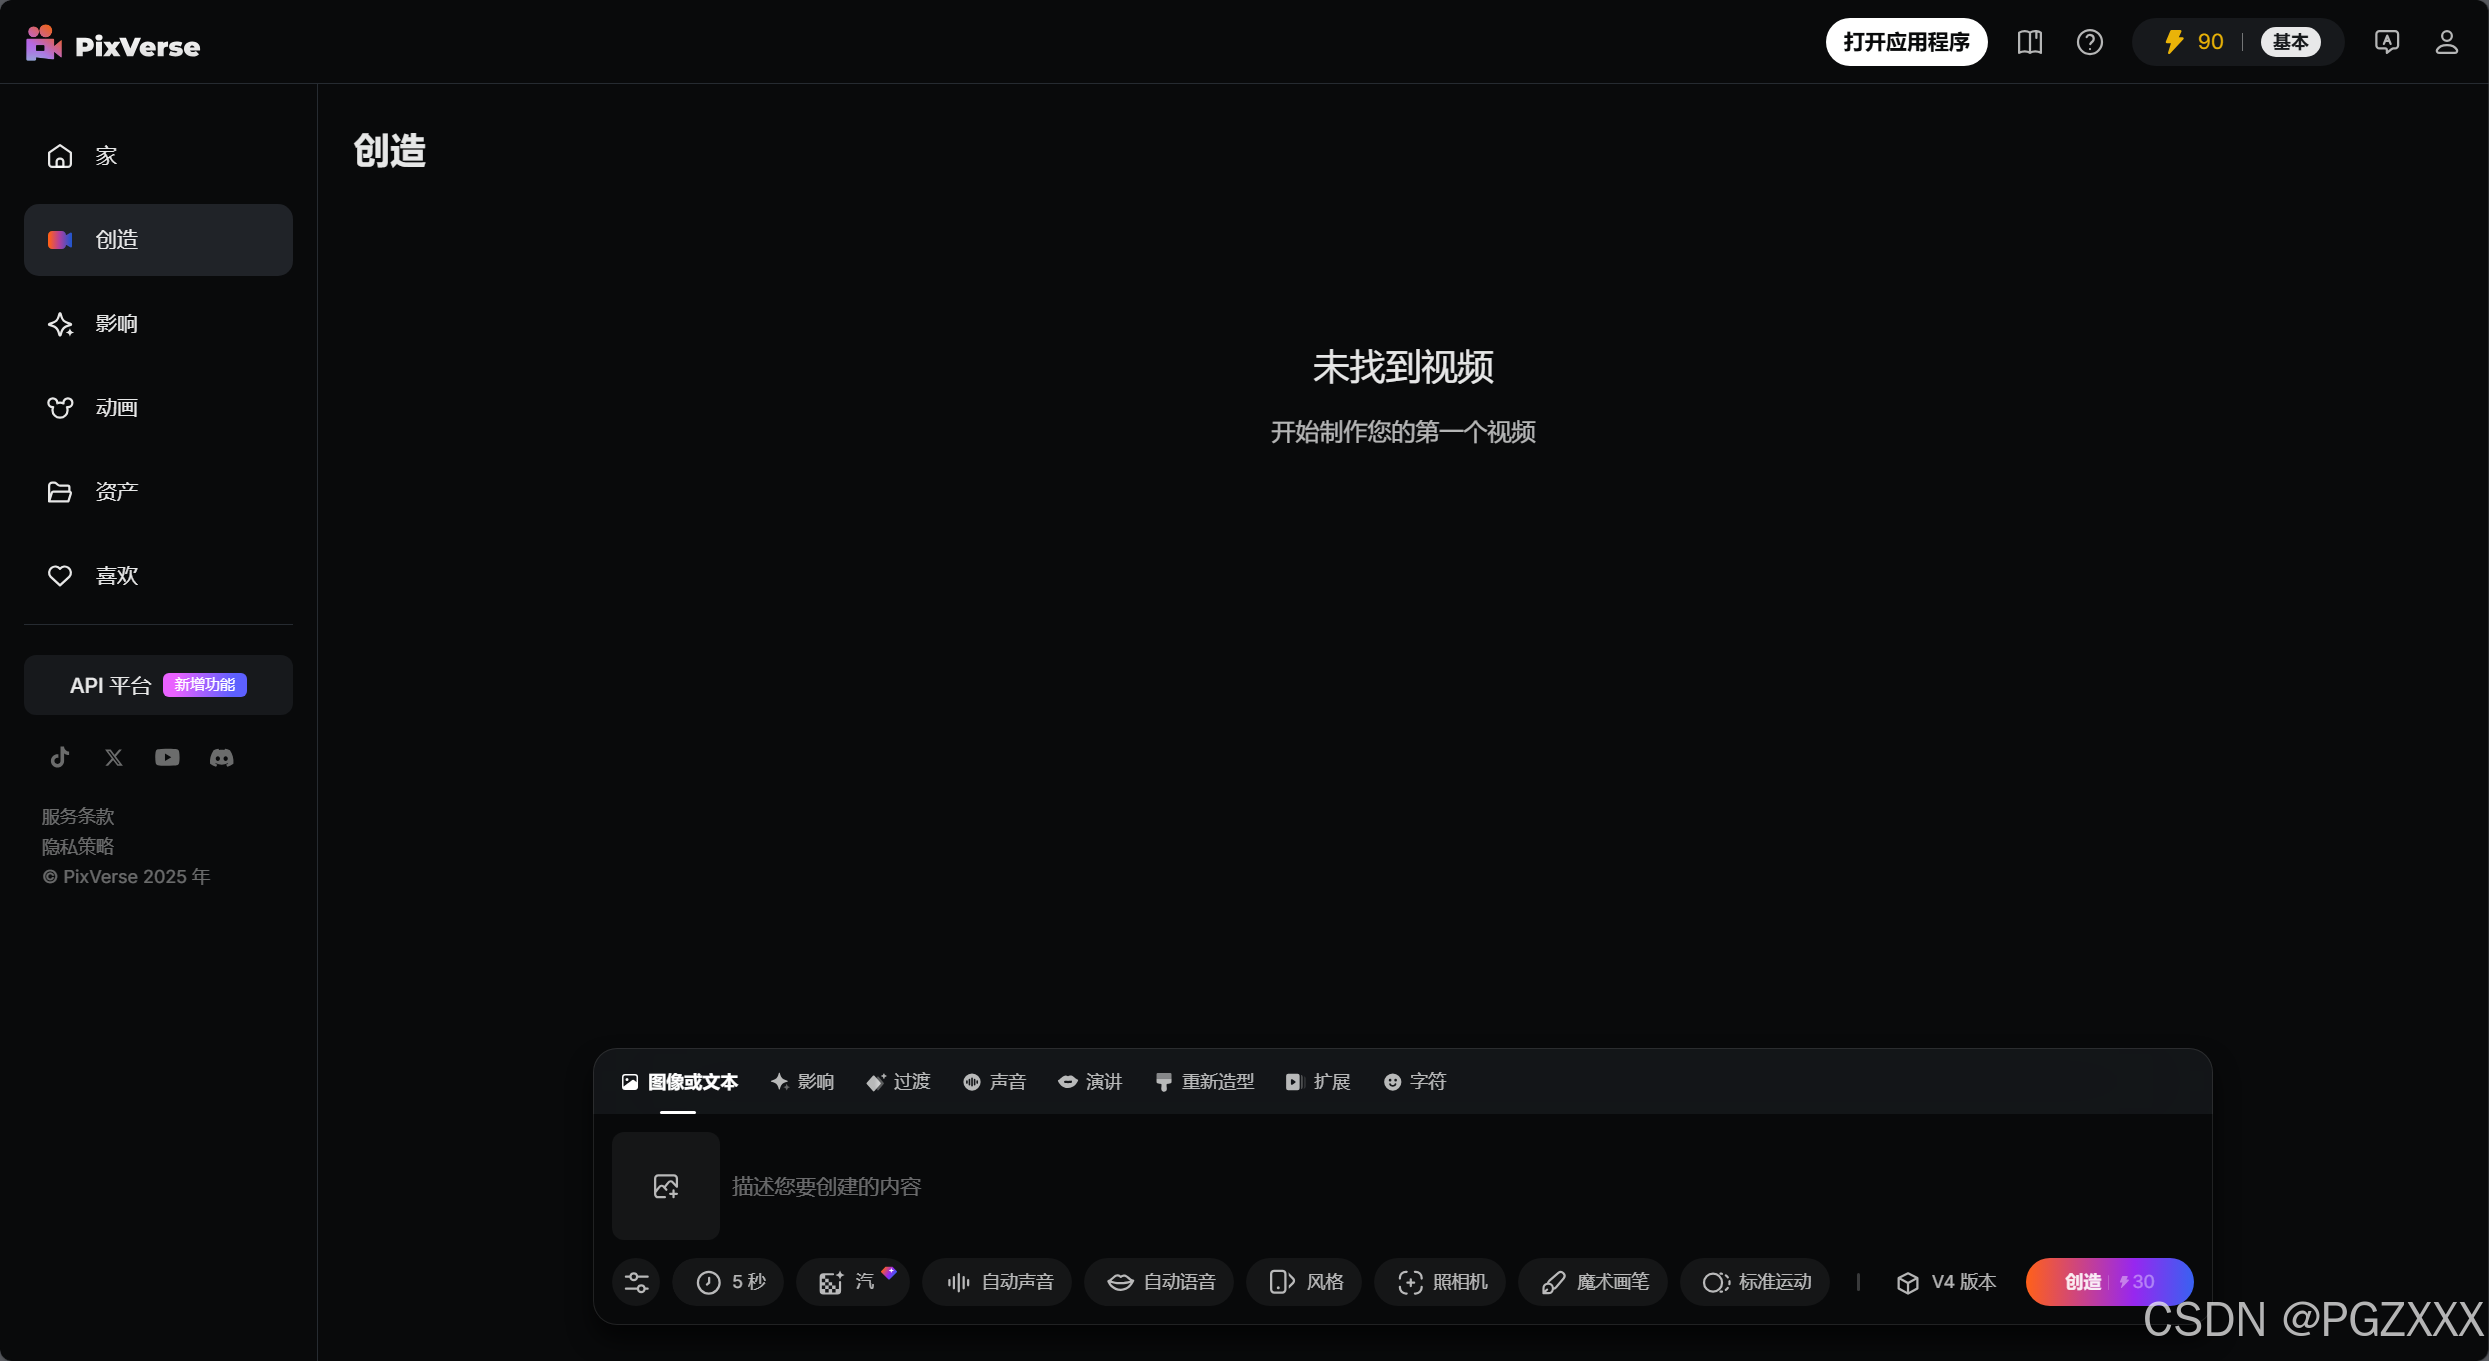Screen dimensions: 2489x1361
Task: Click the 打开应用程序 open app button
Action: click(1906, 42)
